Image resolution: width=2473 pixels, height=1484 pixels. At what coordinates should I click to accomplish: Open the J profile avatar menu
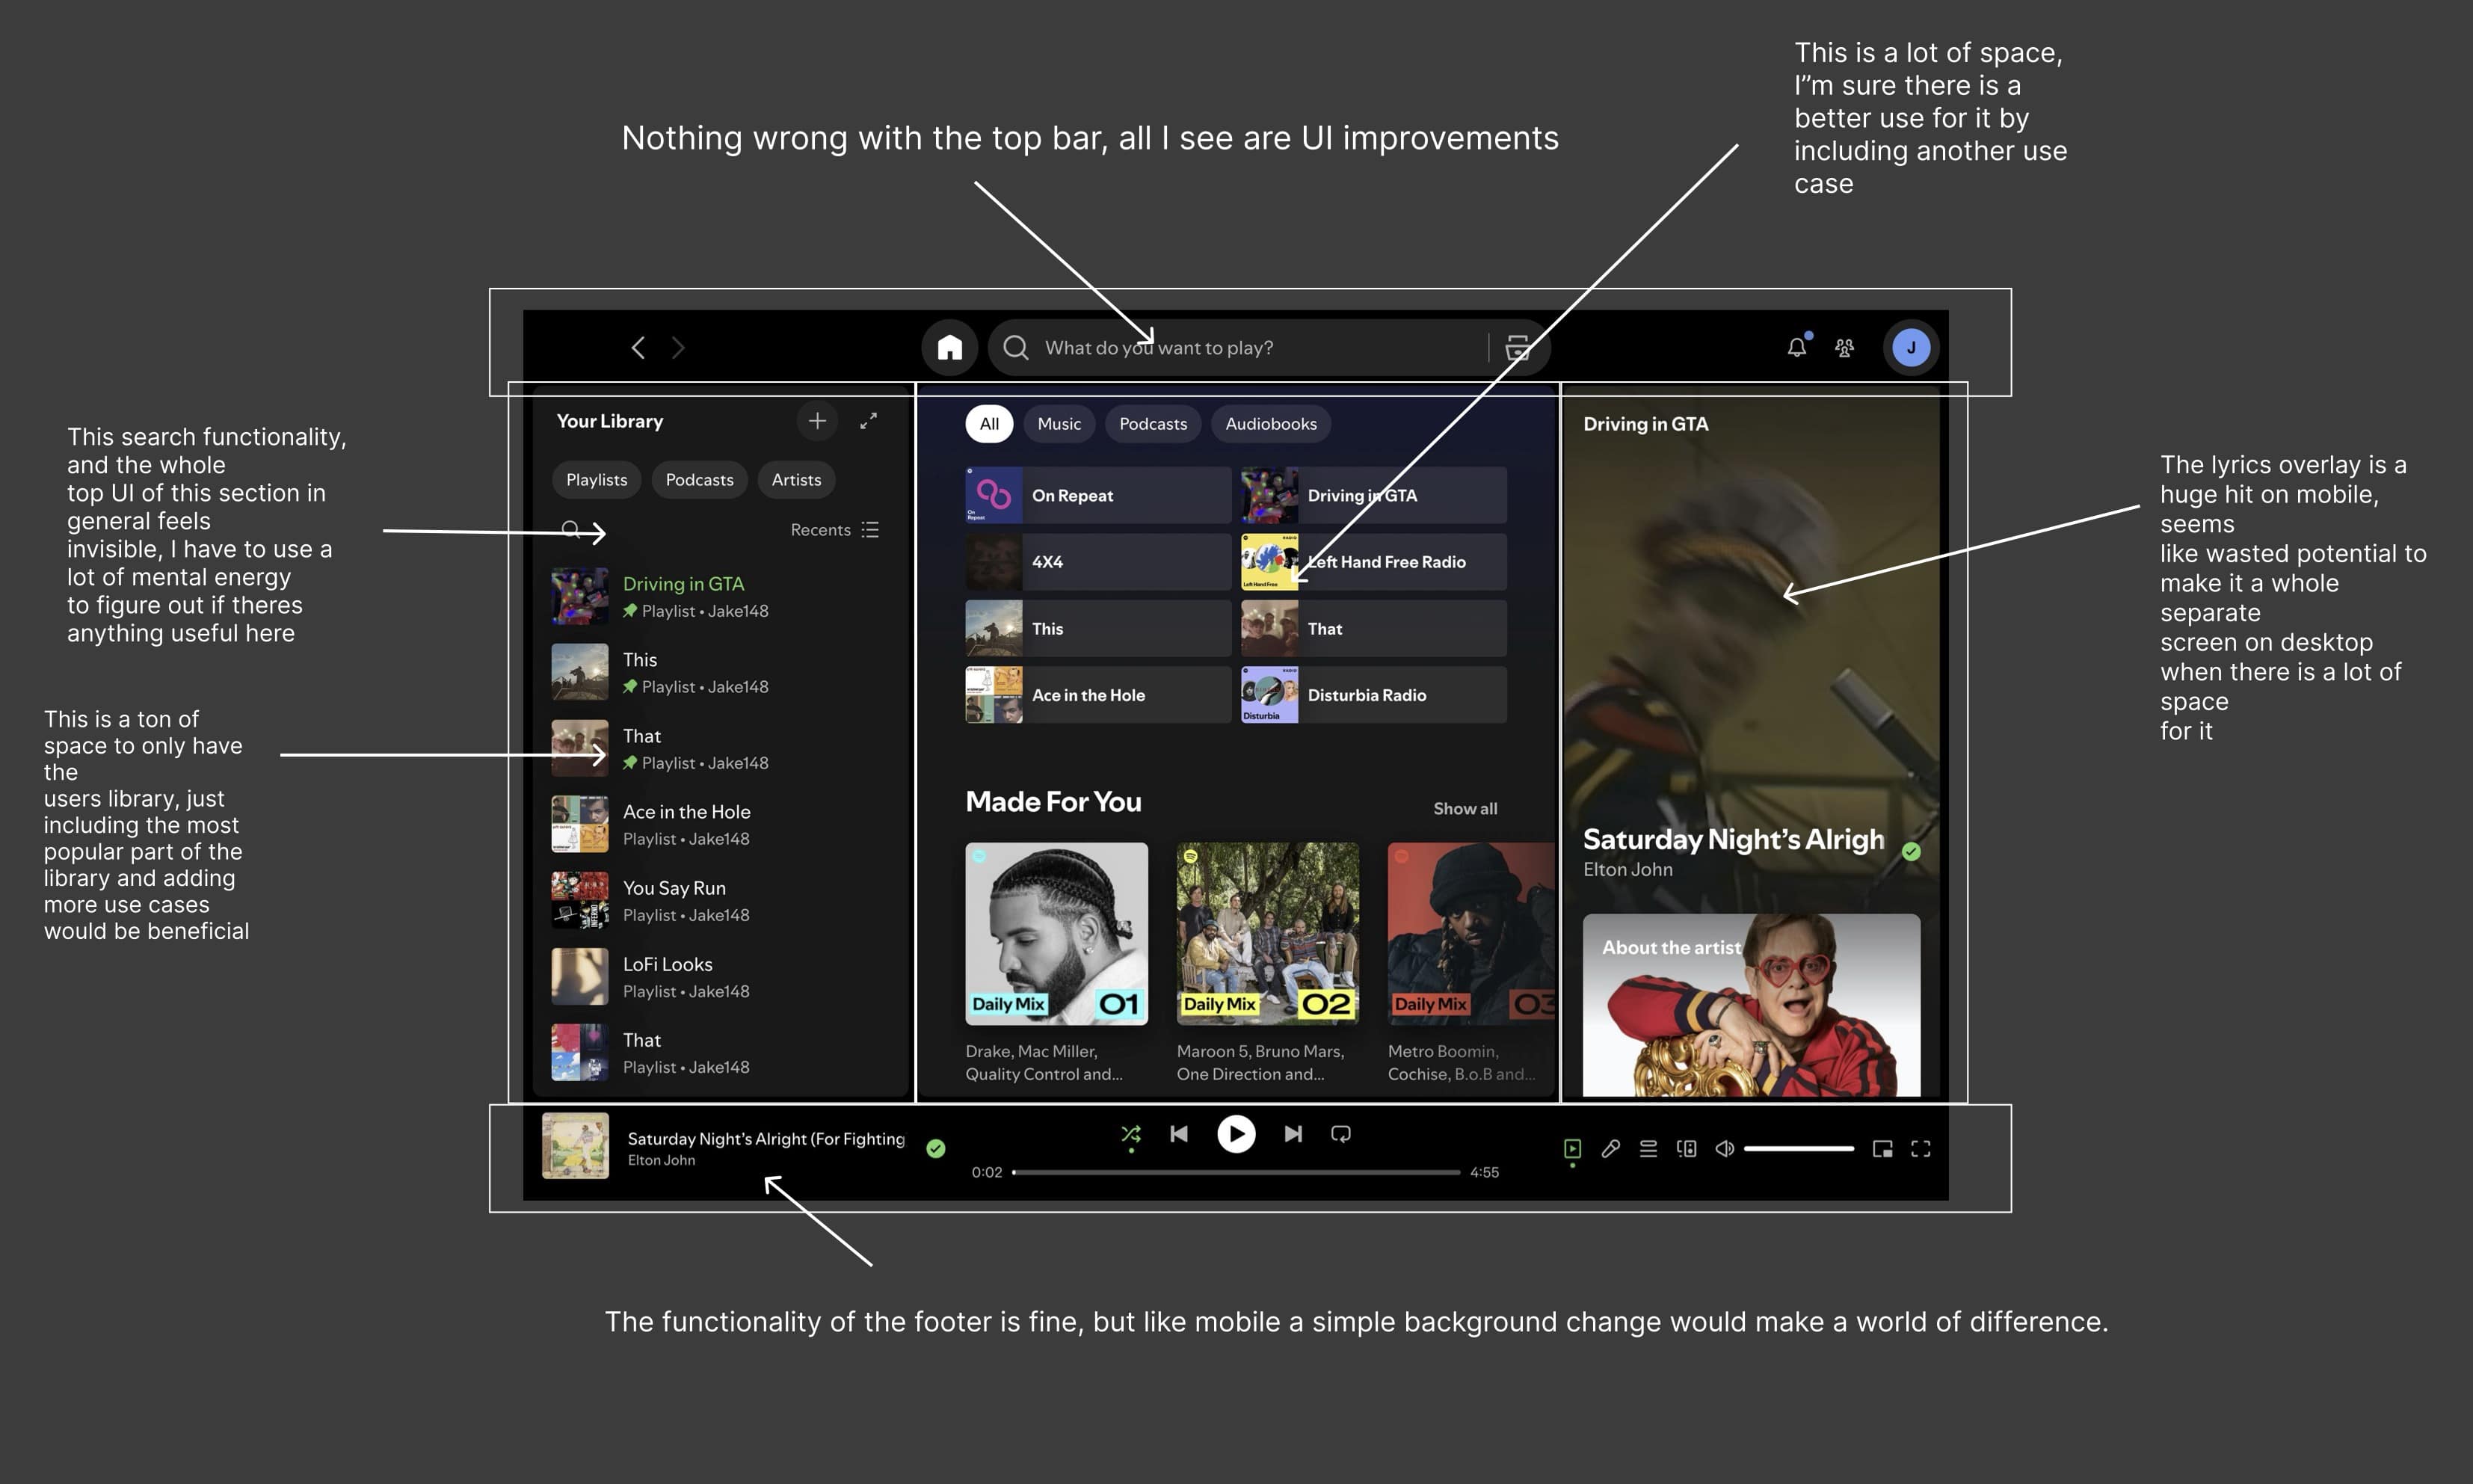1910,347
